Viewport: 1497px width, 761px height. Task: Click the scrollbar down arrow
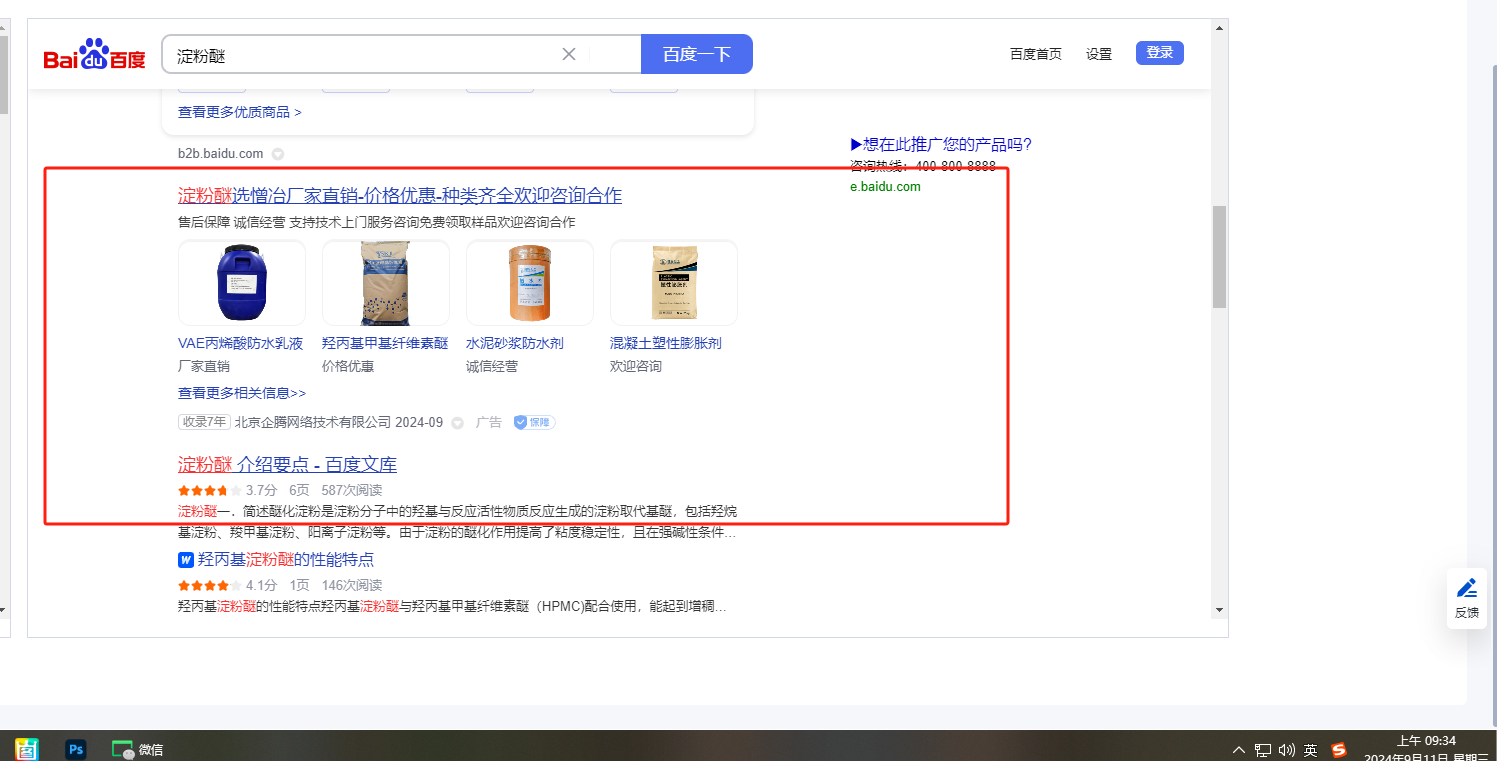click(x=1219, y=610)
